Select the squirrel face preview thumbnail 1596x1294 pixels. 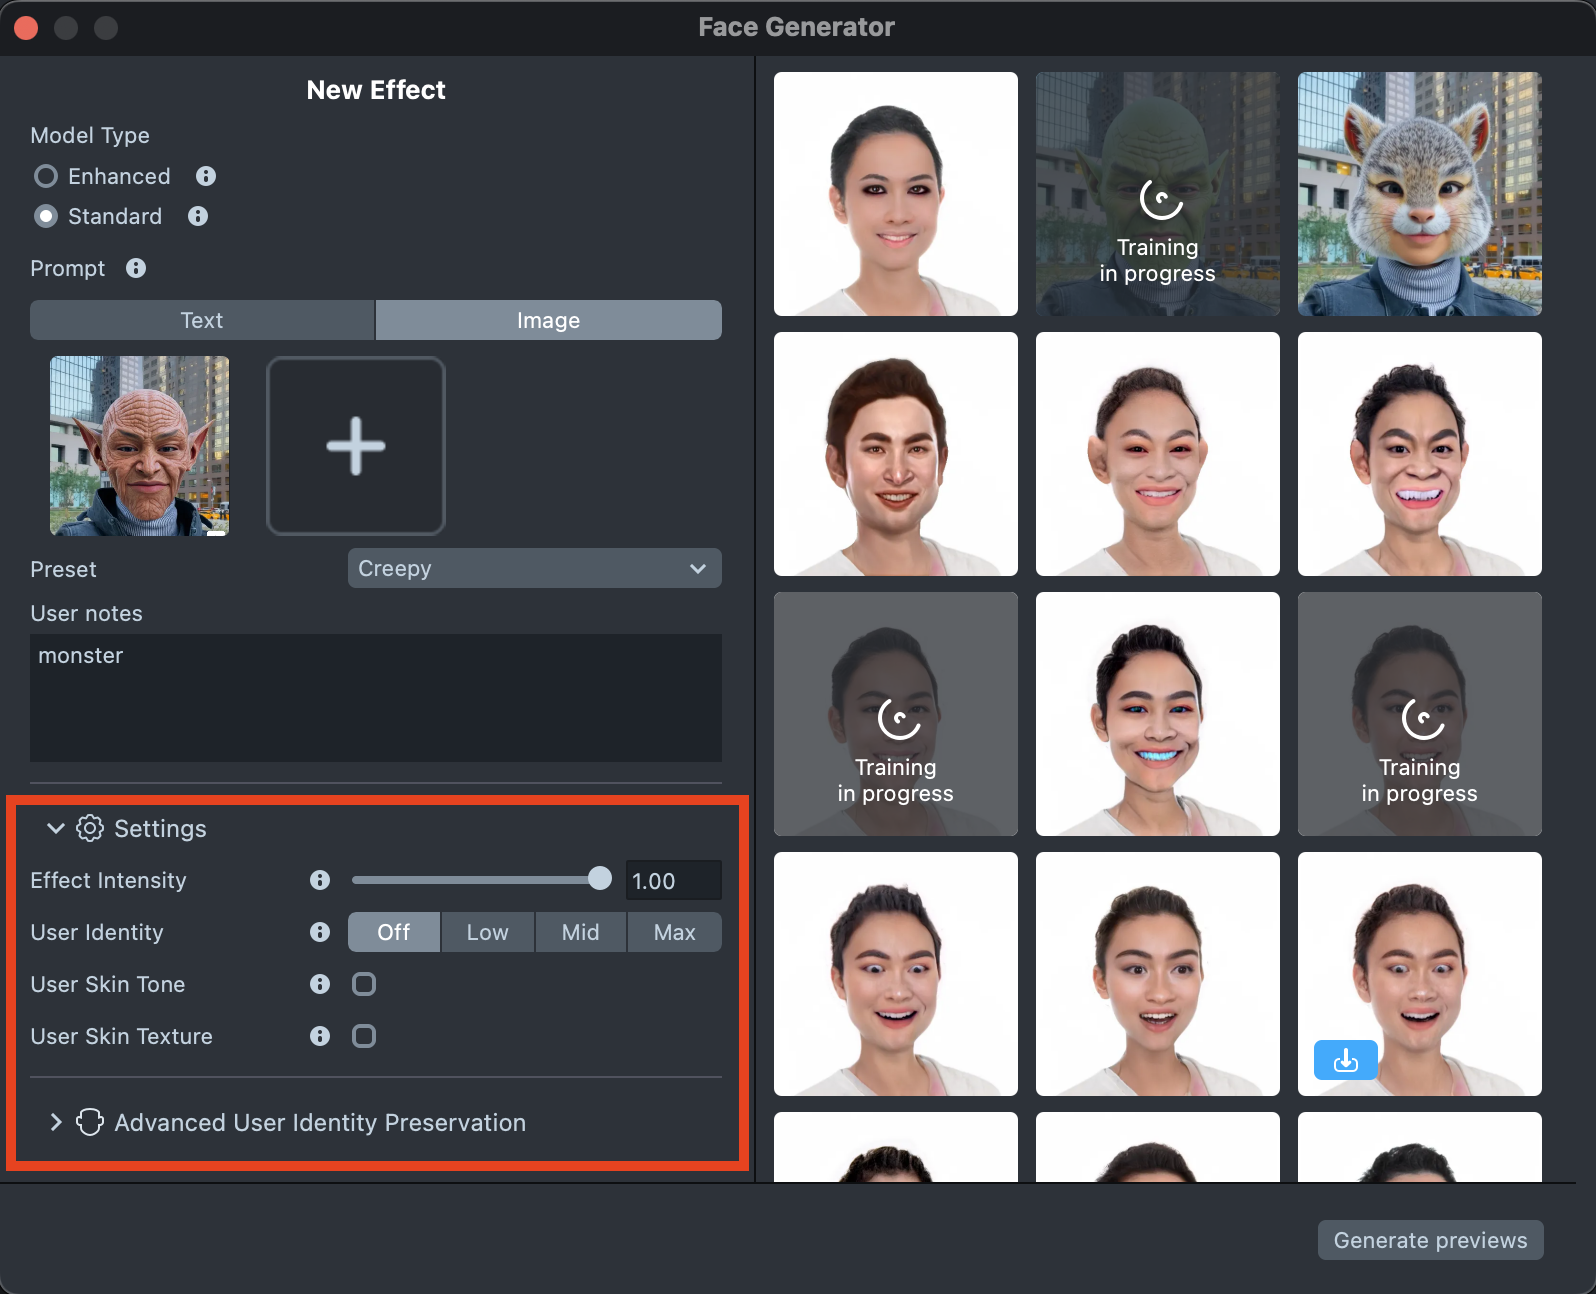pos(1419,194)
